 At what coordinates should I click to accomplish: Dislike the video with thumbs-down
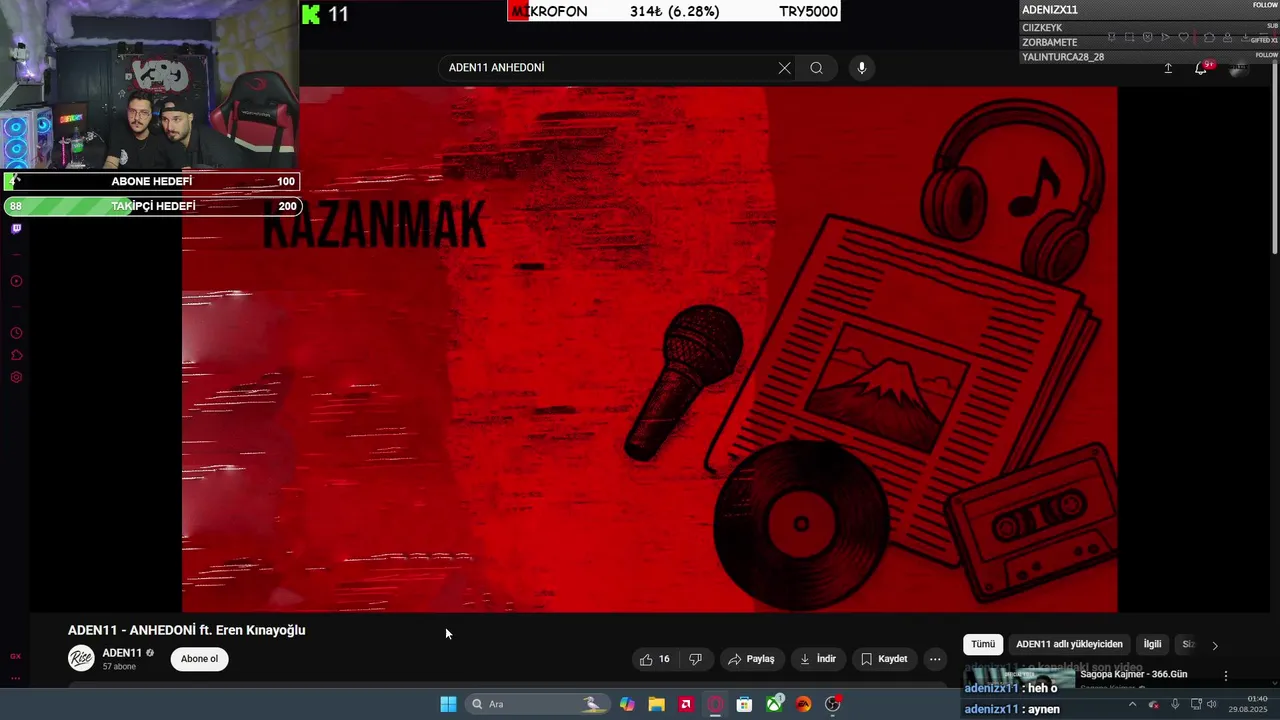(x=695, y=659)
